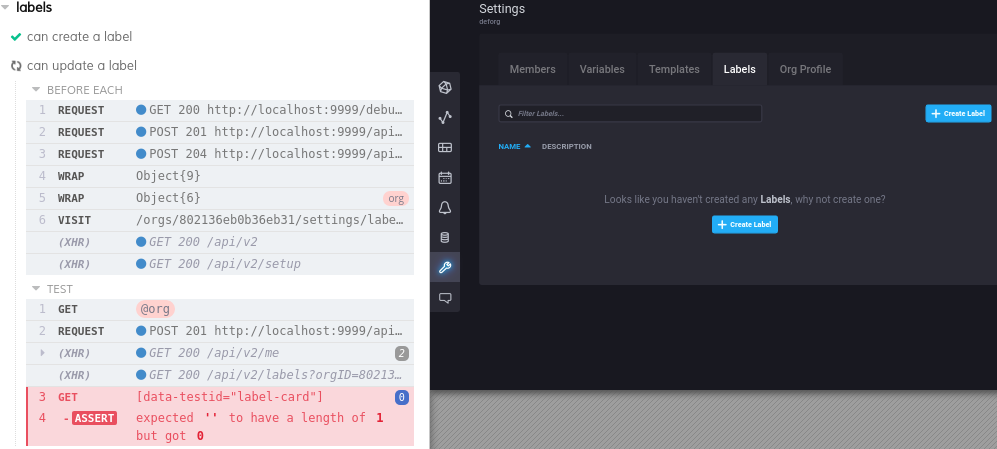Select the 'can update a label' test
This screenshot has height=449, width=997.
tap(81, 66)
